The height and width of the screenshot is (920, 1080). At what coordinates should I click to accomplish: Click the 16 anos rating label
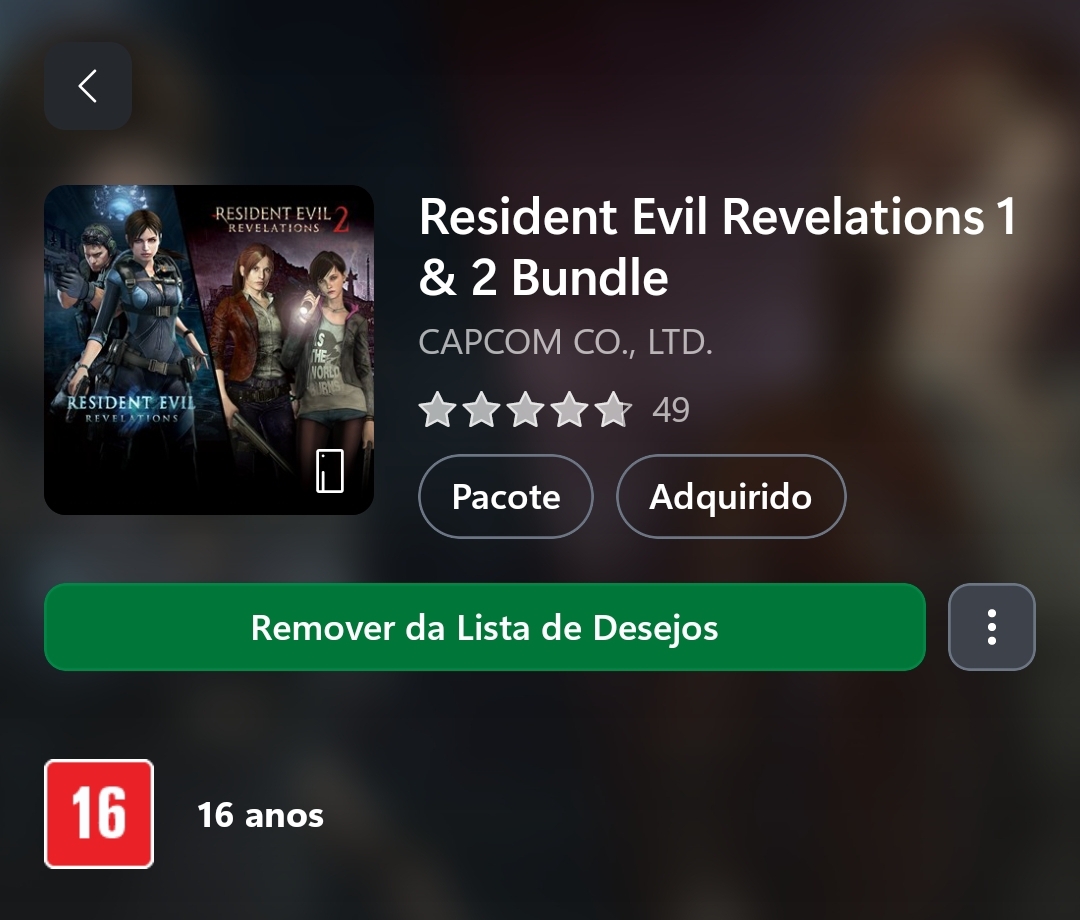click(260, 815)
